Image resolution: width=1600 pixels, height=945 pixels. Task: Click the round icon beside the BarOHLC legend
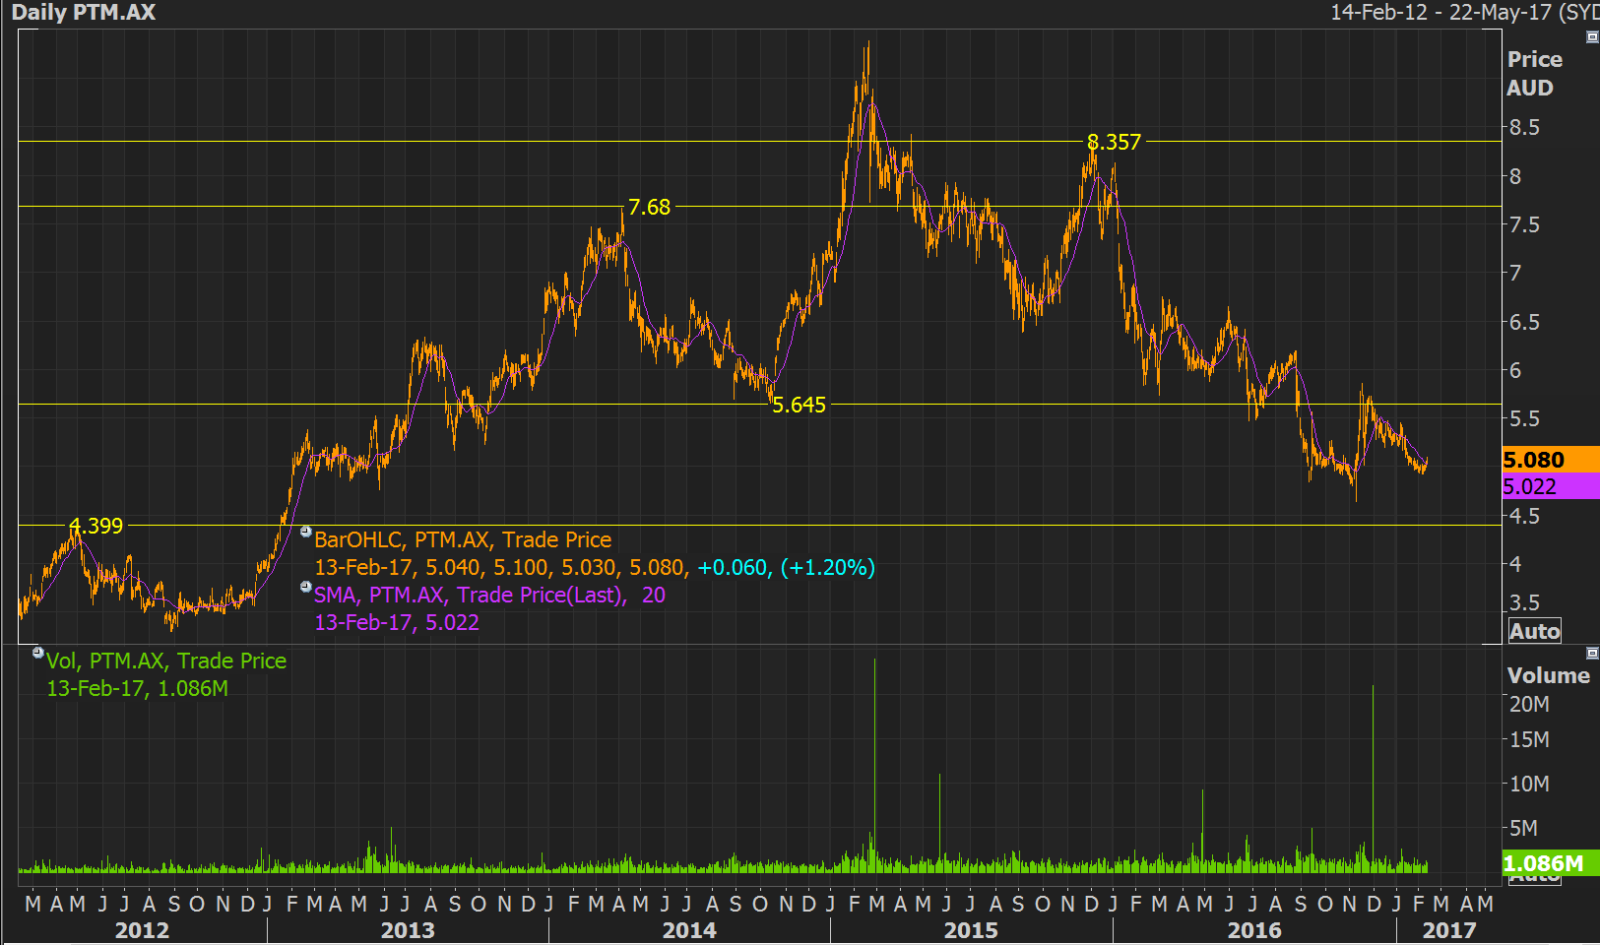coord(306,533)
